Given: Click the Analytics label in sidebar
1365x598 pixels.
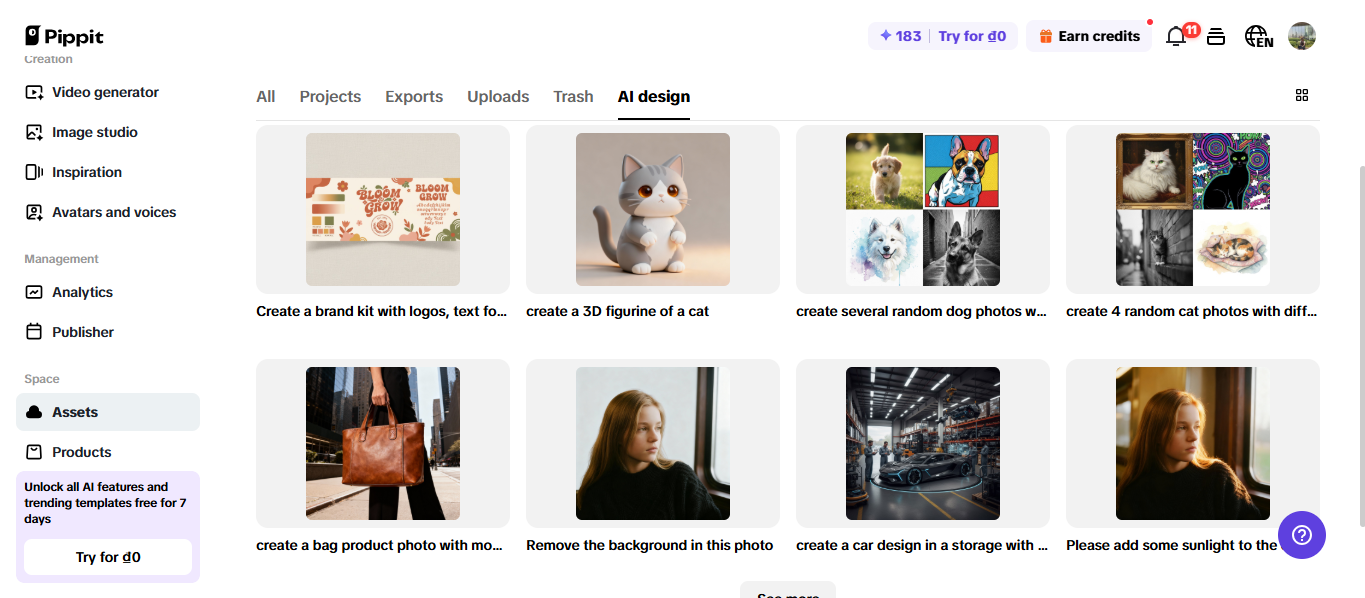Looking at the screenshot, I should [x=83, y=292].
